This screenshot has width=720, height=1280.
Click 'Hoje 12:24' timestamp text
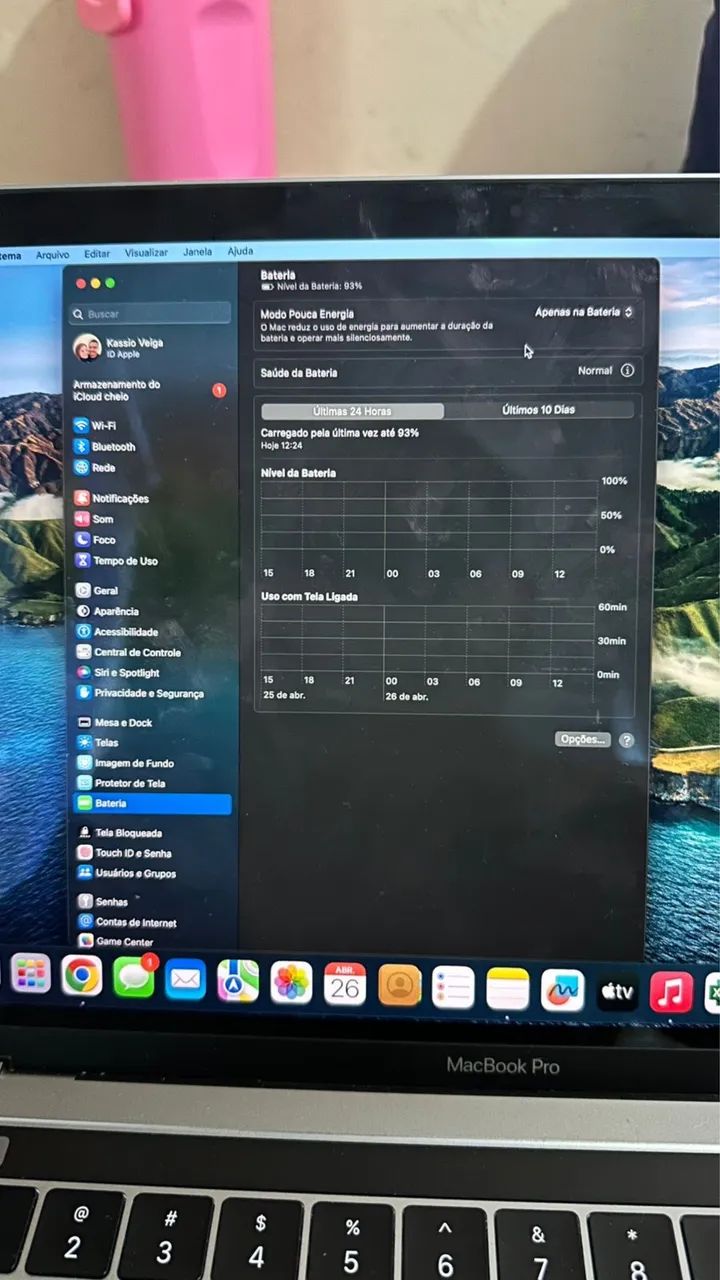(x=282, y=446)
